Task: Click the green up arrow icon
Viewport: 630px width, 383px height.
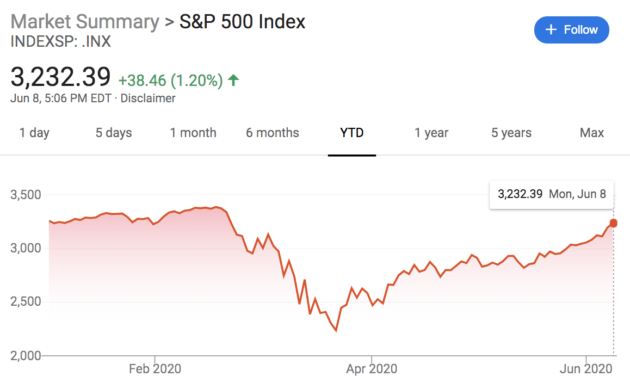Action: pos(233,80)
